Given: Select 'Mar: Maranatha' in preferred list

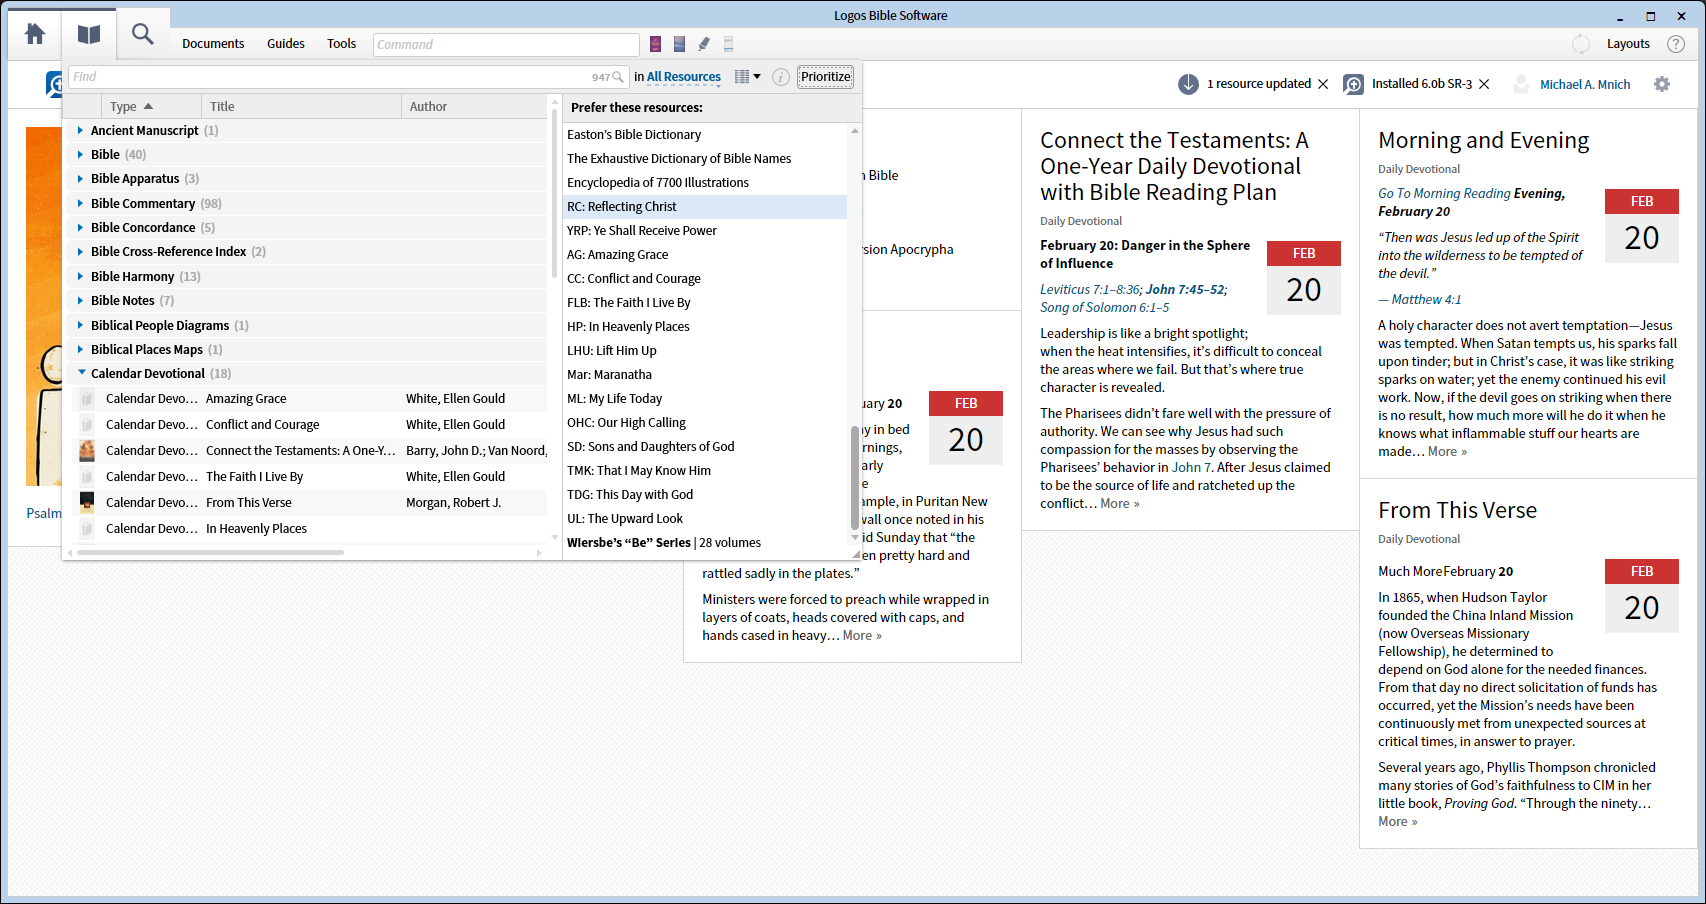Looking at the screenshot, I should [x=705, y=375].
